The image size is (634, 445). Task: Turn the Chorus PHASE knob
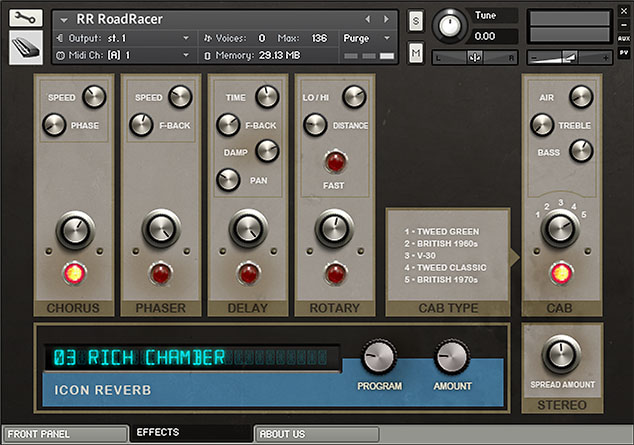(54, 125)
